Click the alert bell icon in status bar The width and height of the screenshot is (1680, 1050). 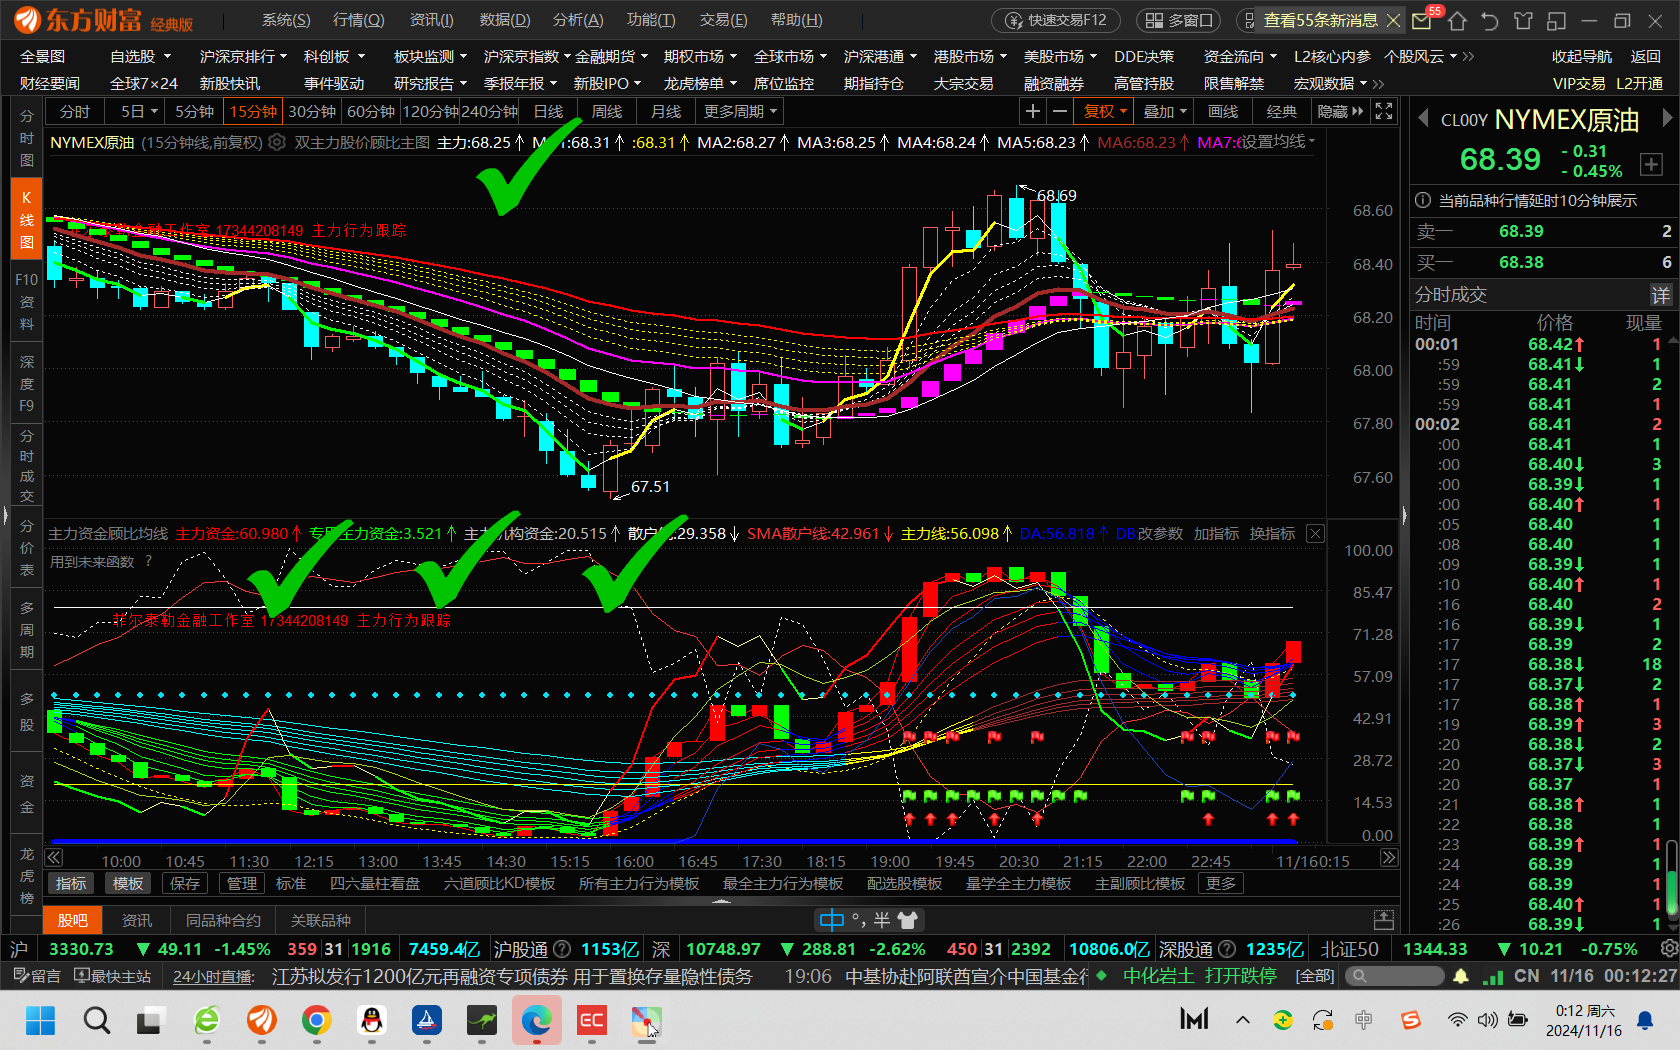coord(1461,976)
